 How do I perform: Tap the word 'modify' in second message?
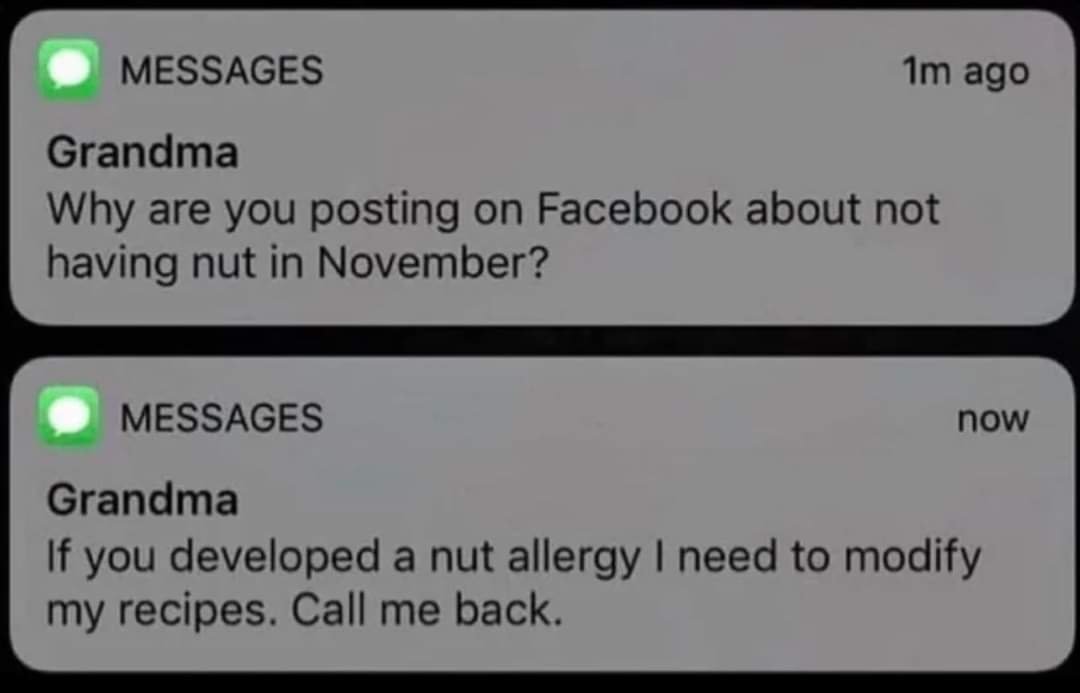pyautogui.click(x=912, y=558)
